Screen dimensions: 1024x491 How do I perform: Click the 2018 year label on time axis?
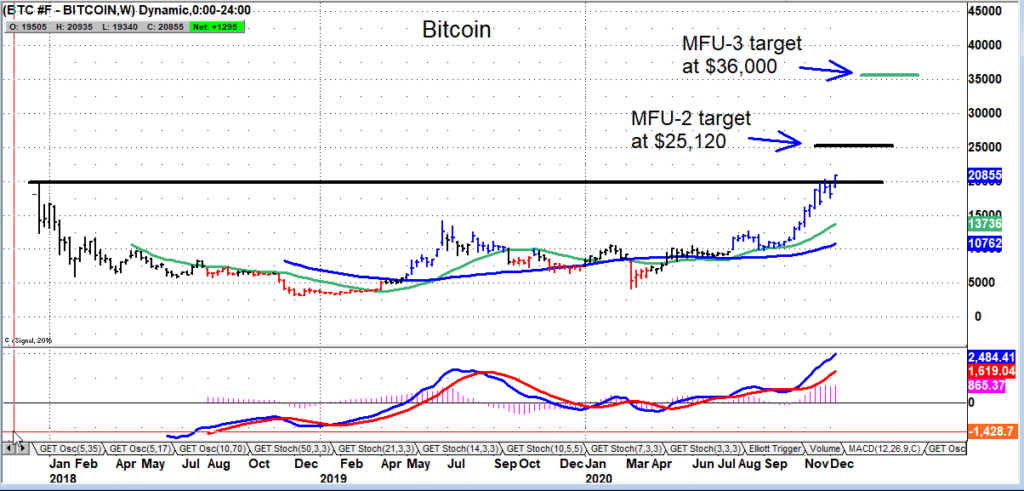point(63,478)
